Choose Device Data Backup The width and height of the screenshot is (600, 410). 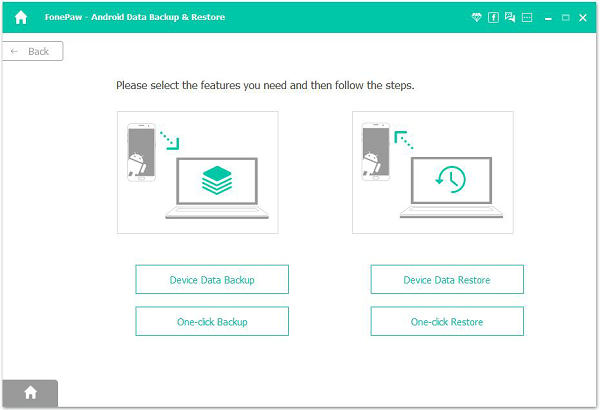pyautogui.click(x=212, y=280)
